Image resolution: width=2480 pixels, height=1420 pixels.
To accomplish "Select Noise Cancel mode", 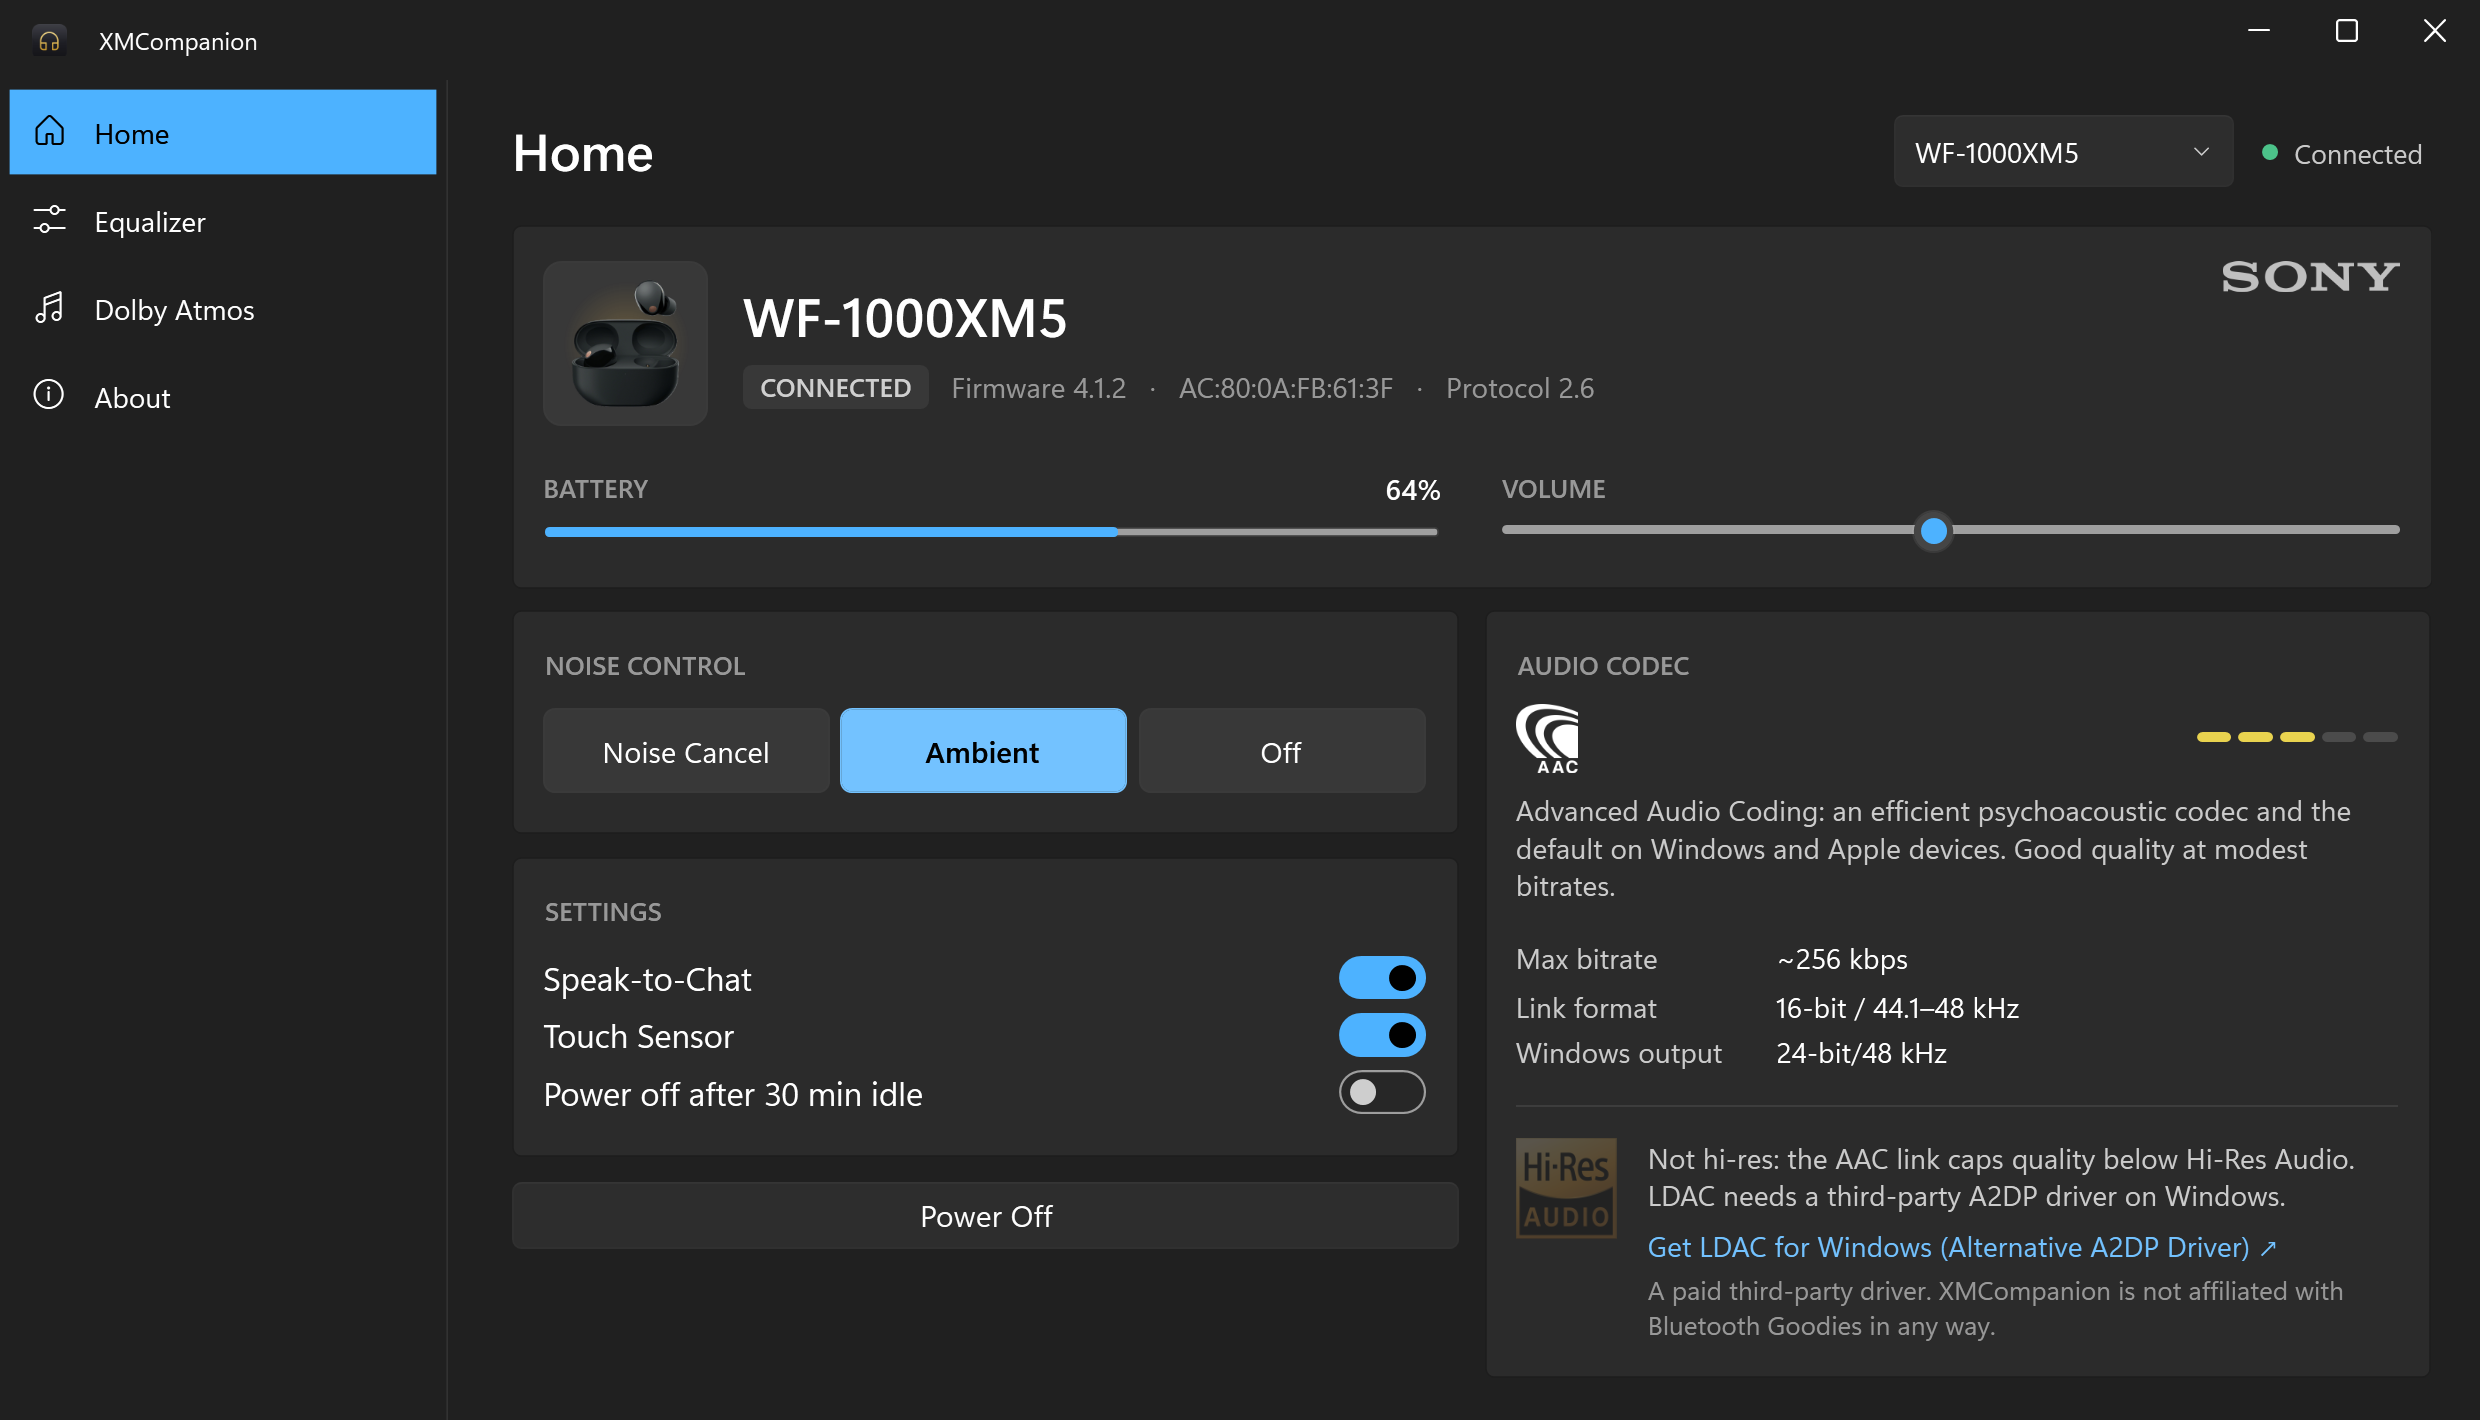I will point(686,751).
